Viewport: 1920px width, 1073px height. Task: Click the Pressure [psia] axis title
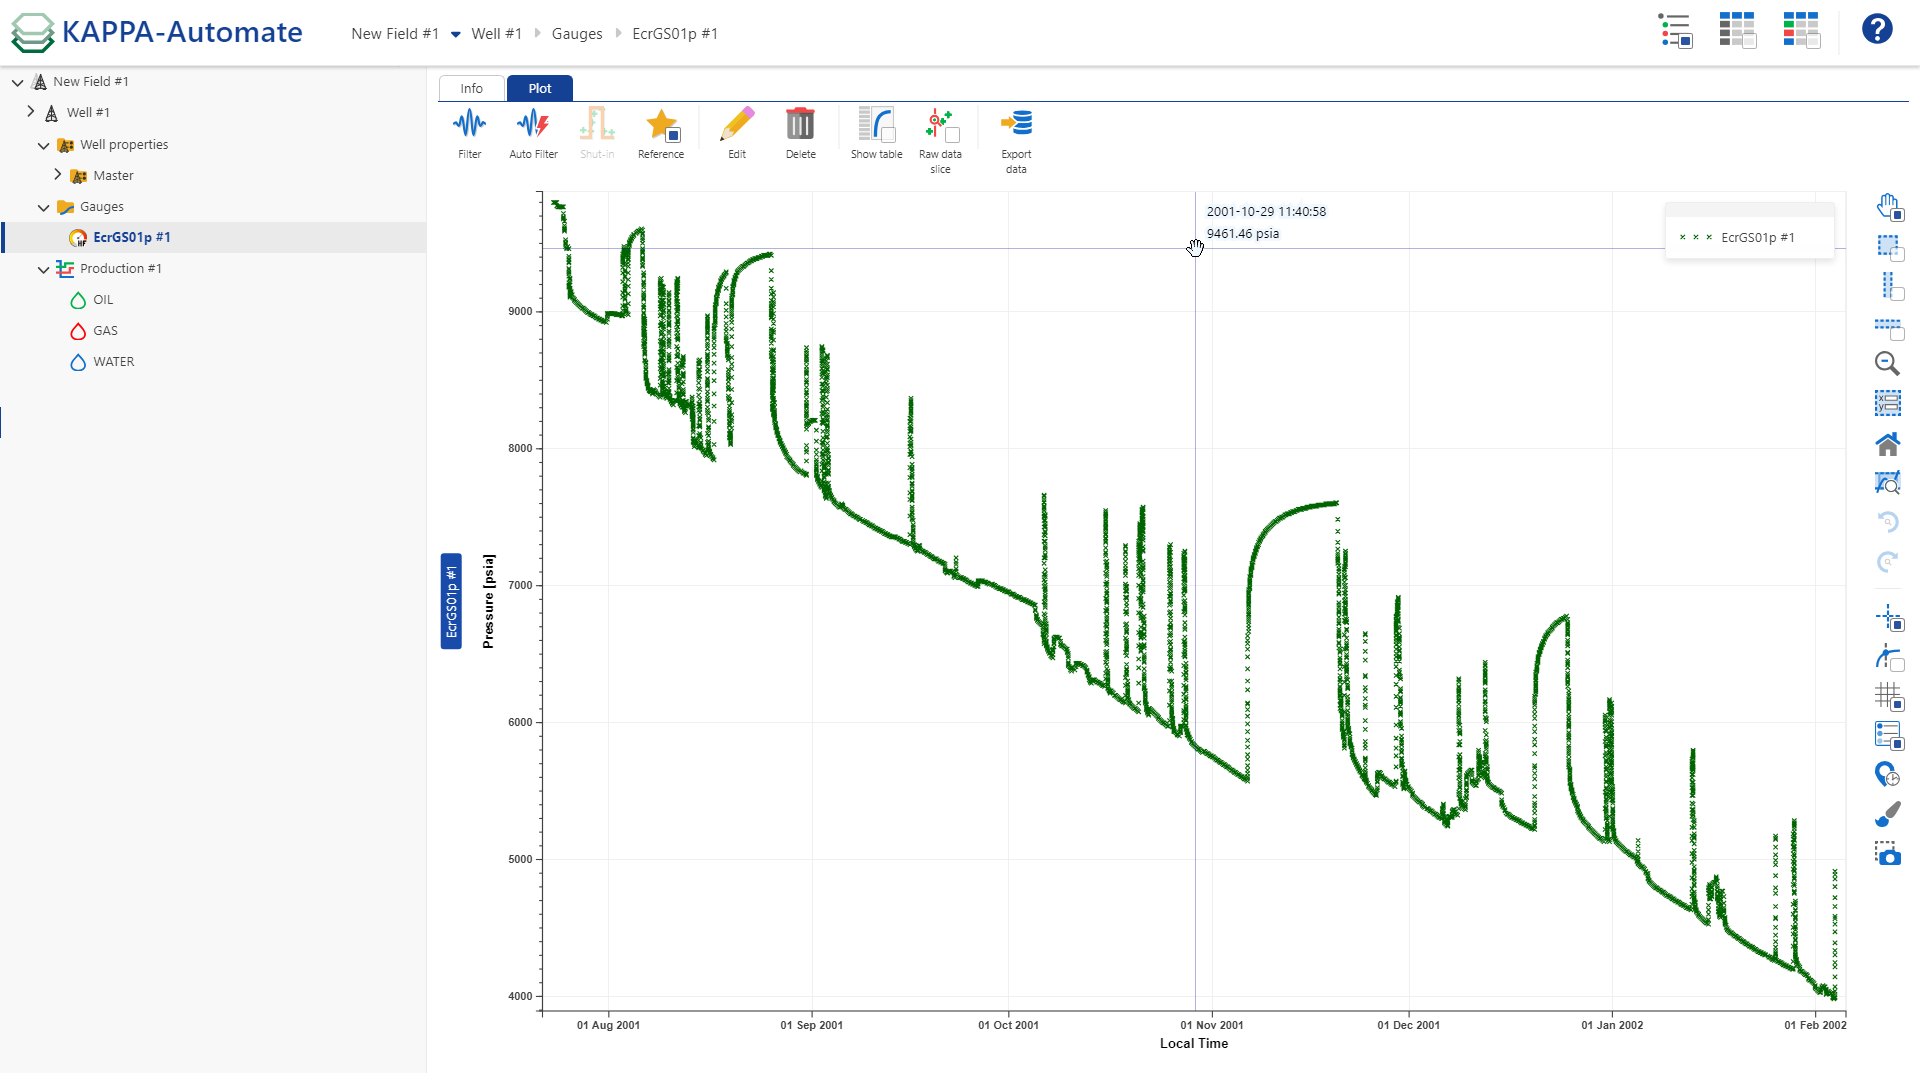(x=488, y=601)
